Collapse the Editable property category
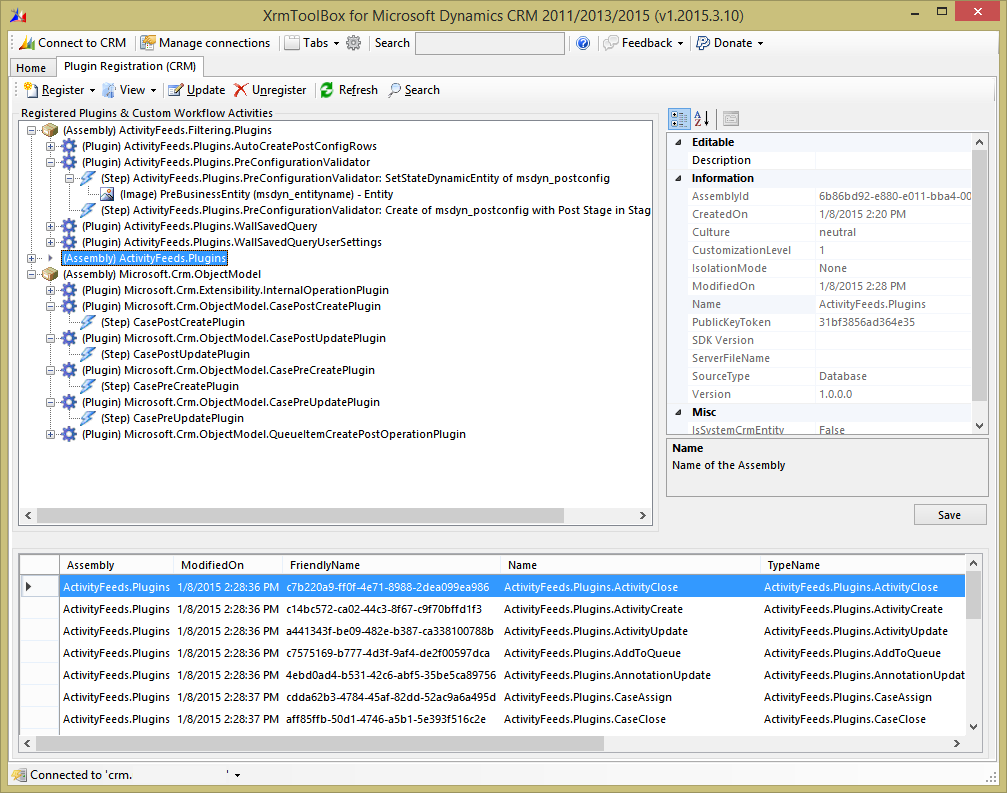 point(678,143)
